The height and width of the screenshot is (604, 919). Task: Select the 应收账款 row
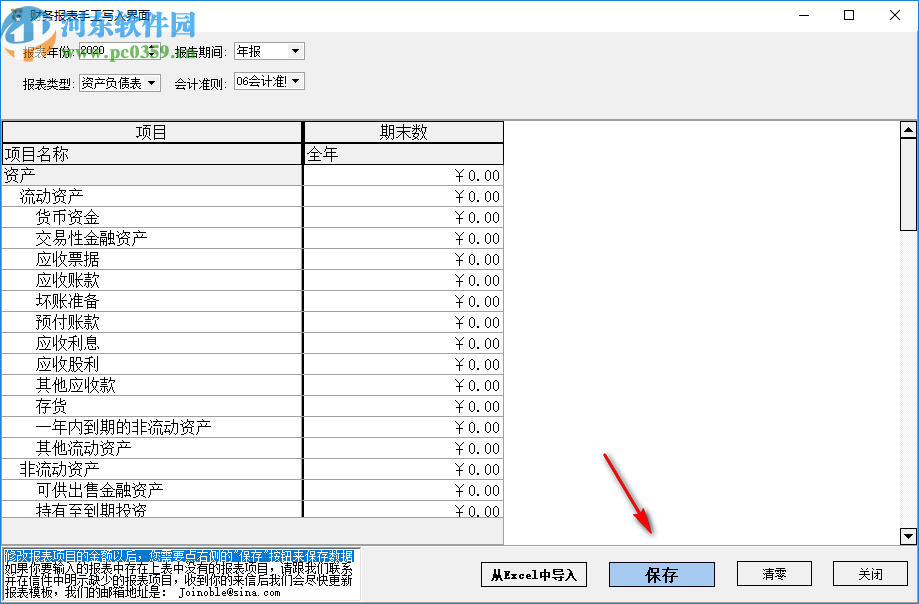pyautogui.click(x=150, y=280)
